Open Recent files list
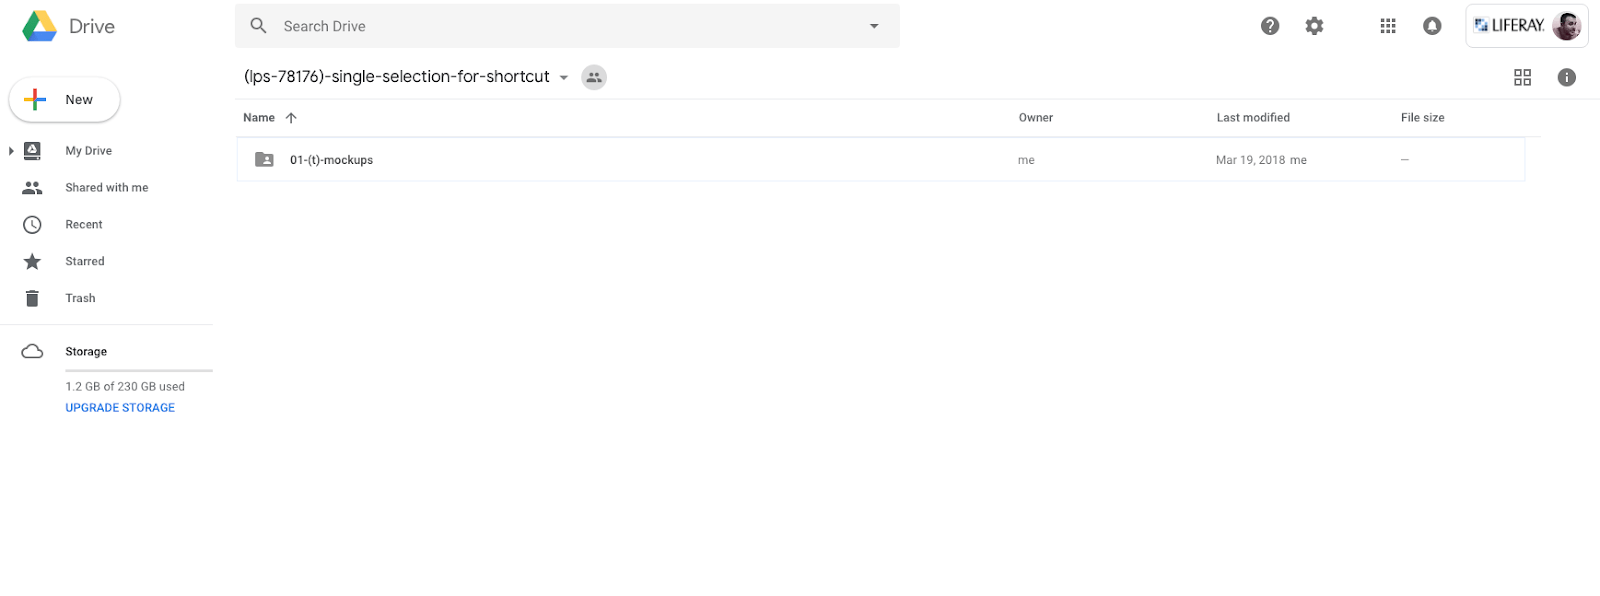Image resolution: width=1600 pixels, height=596 pixels. 84,225
